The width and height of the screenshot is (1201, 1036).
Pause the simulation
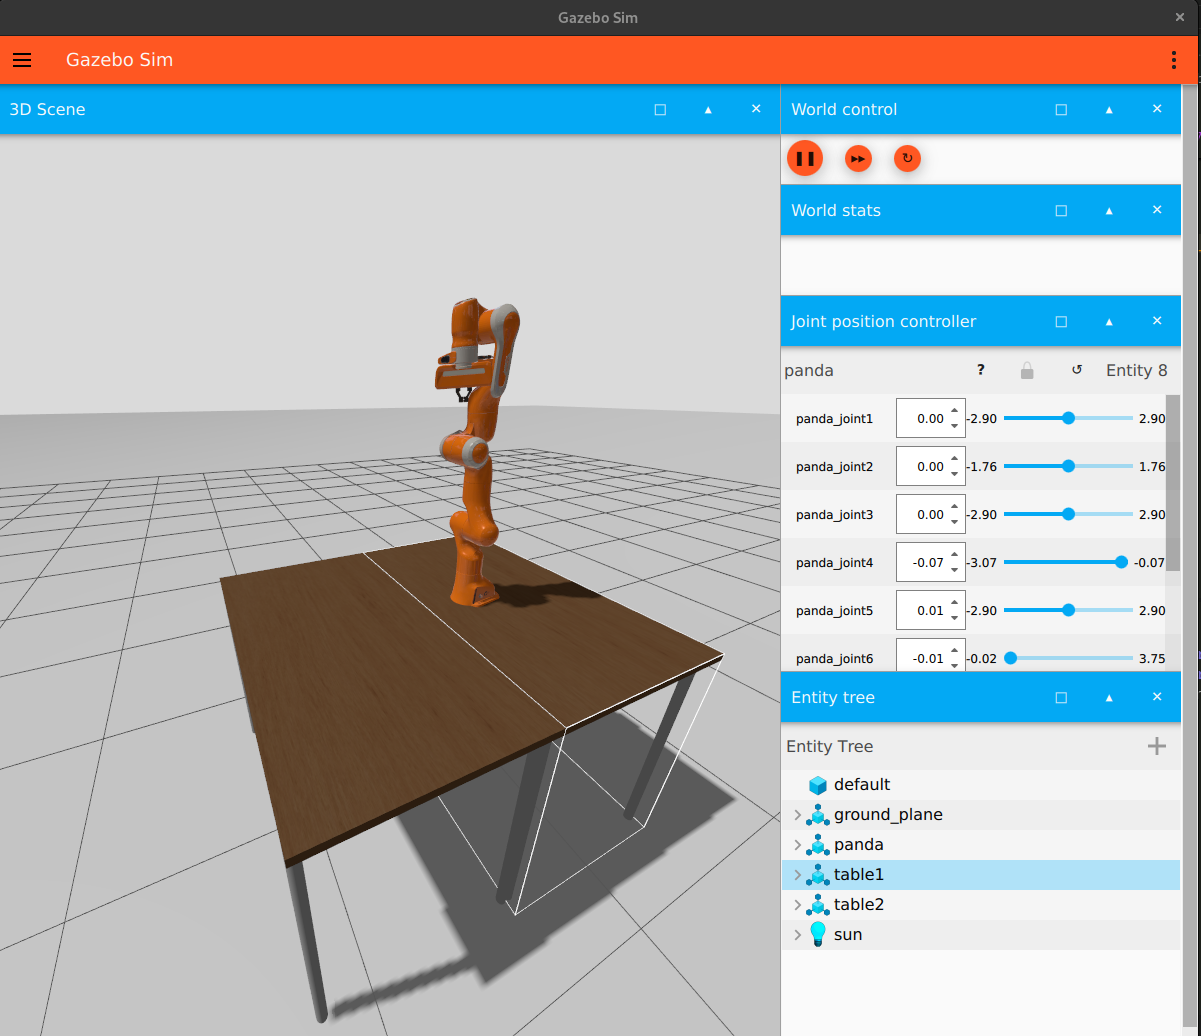click(x=805, y=158)
